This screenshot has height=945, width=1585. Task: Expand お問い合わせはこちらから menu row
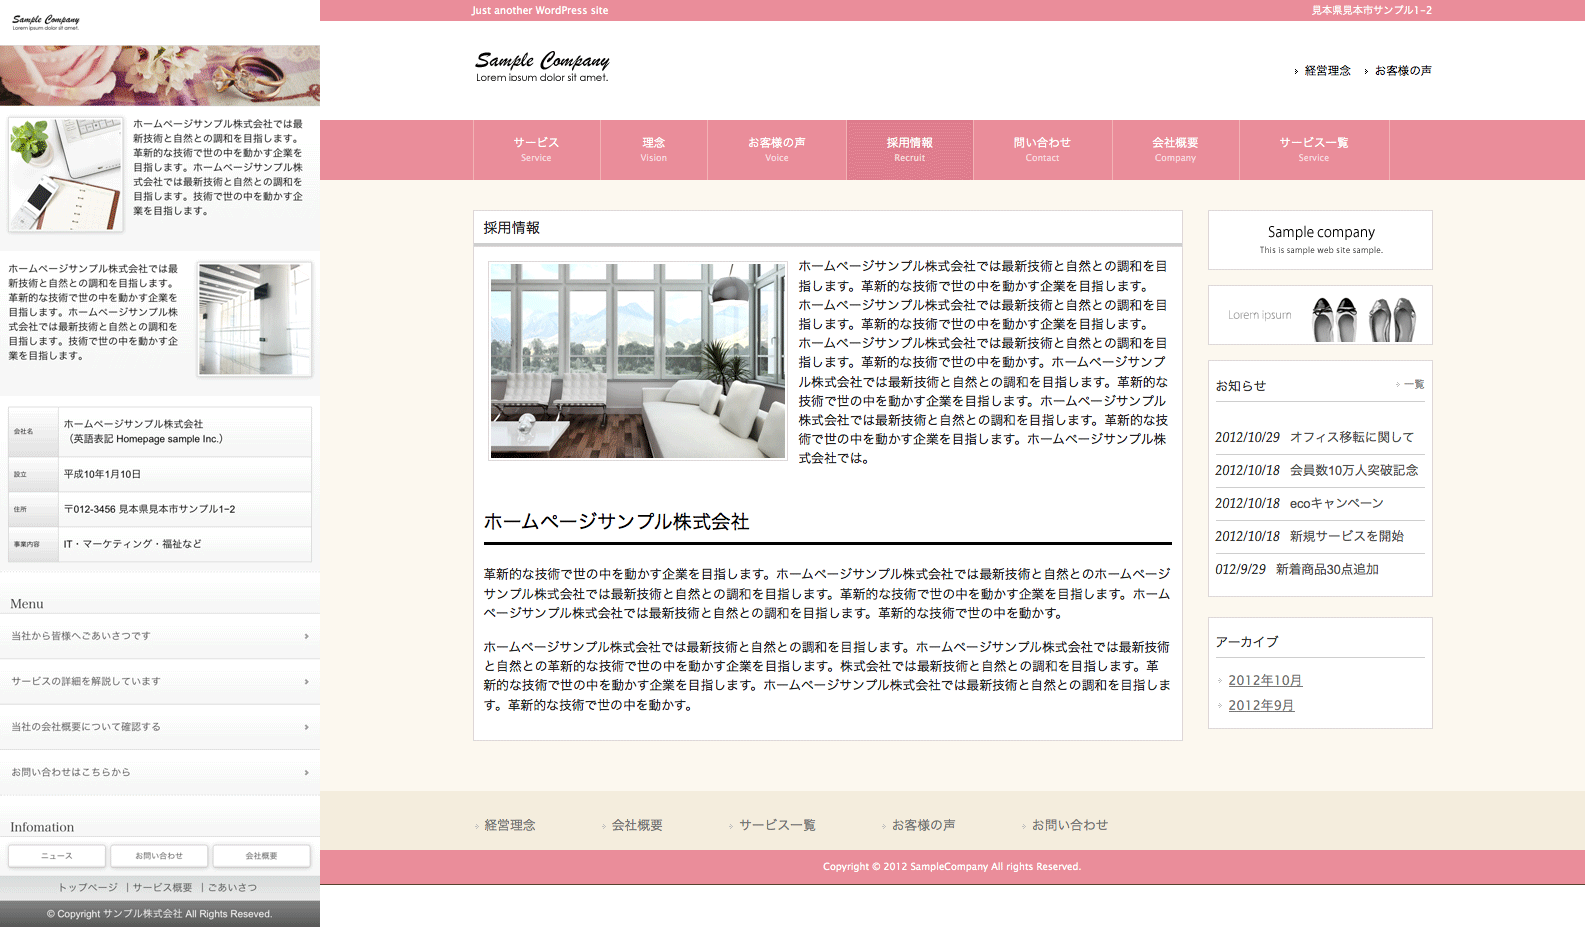(160, 772)
